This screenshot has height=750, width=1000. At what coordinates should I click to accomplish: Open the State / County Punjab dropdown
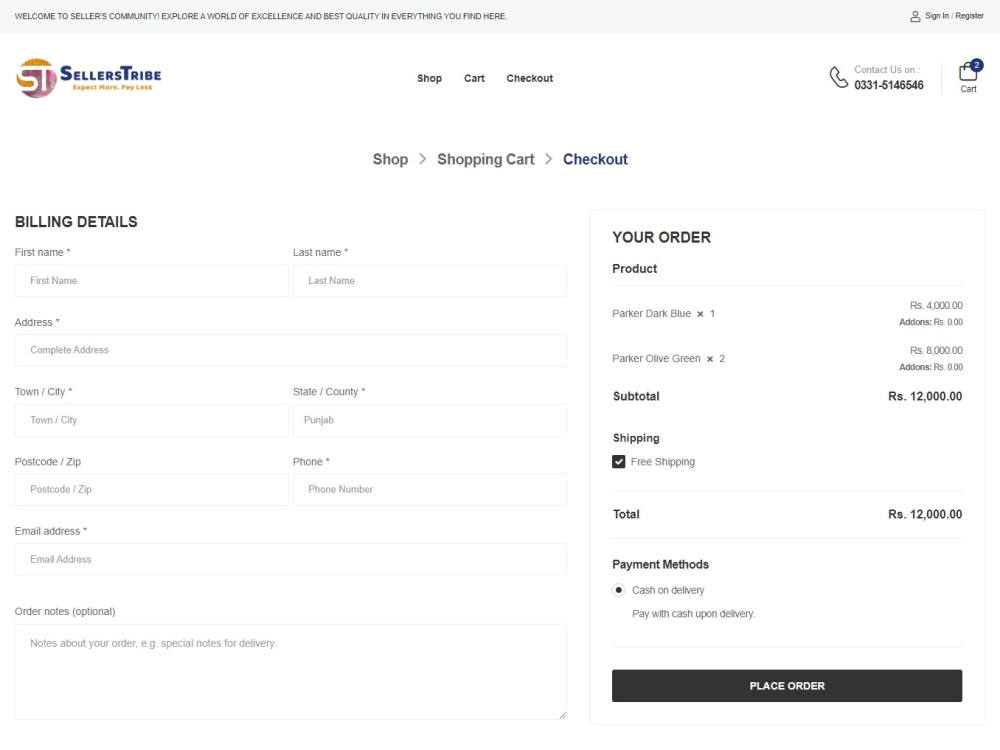coord(429,420)
